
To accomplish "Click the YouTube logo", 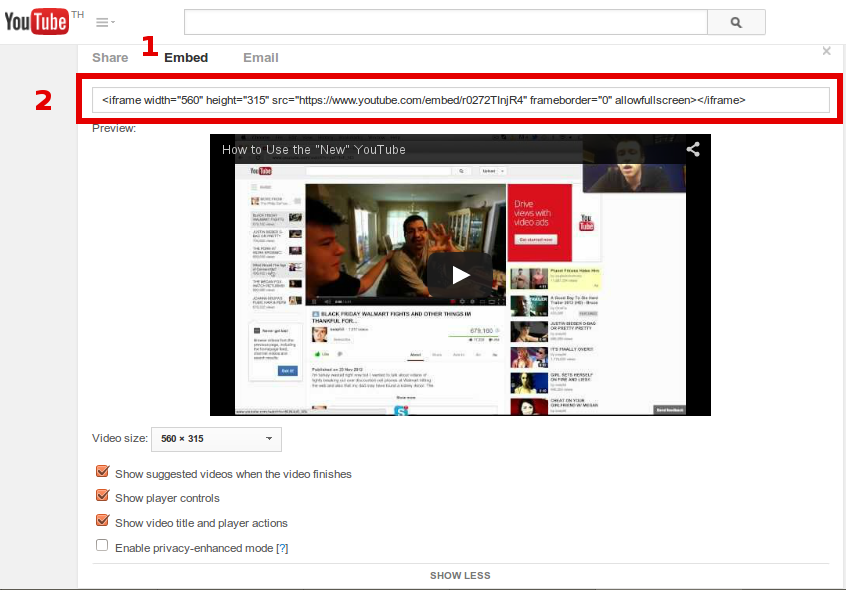I will coord(37,21).
